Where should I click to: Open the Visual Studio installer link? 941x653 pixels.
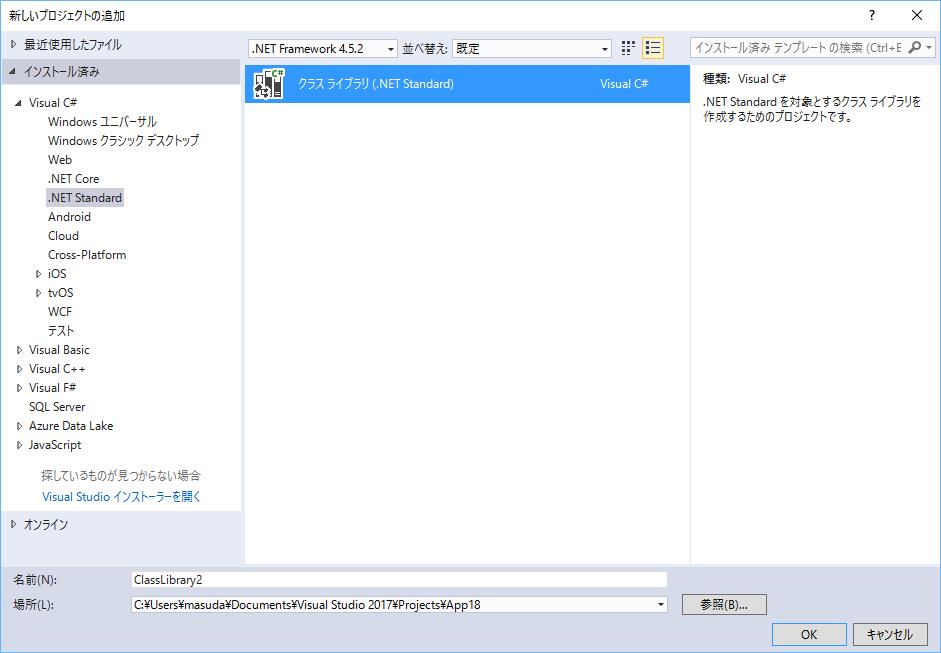tap(121, 496)
